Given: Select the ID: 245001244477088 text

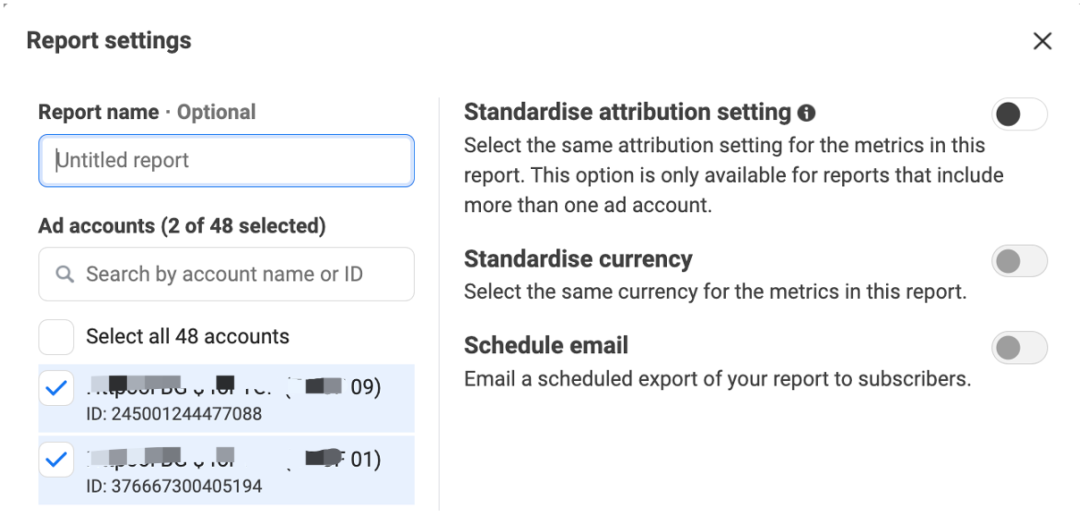Looking at the screenshot, I should pyautogui.click(x=174, y=414).
